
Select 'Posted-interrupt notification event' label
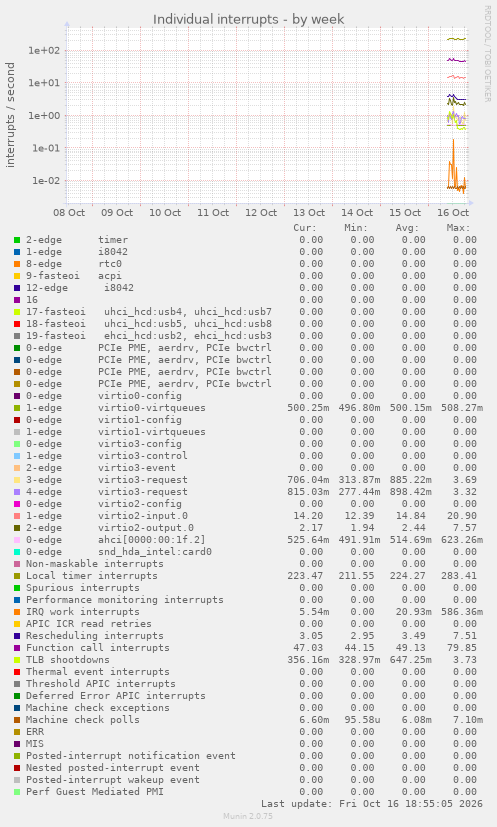pyautogui.click(x=131, y=756)
